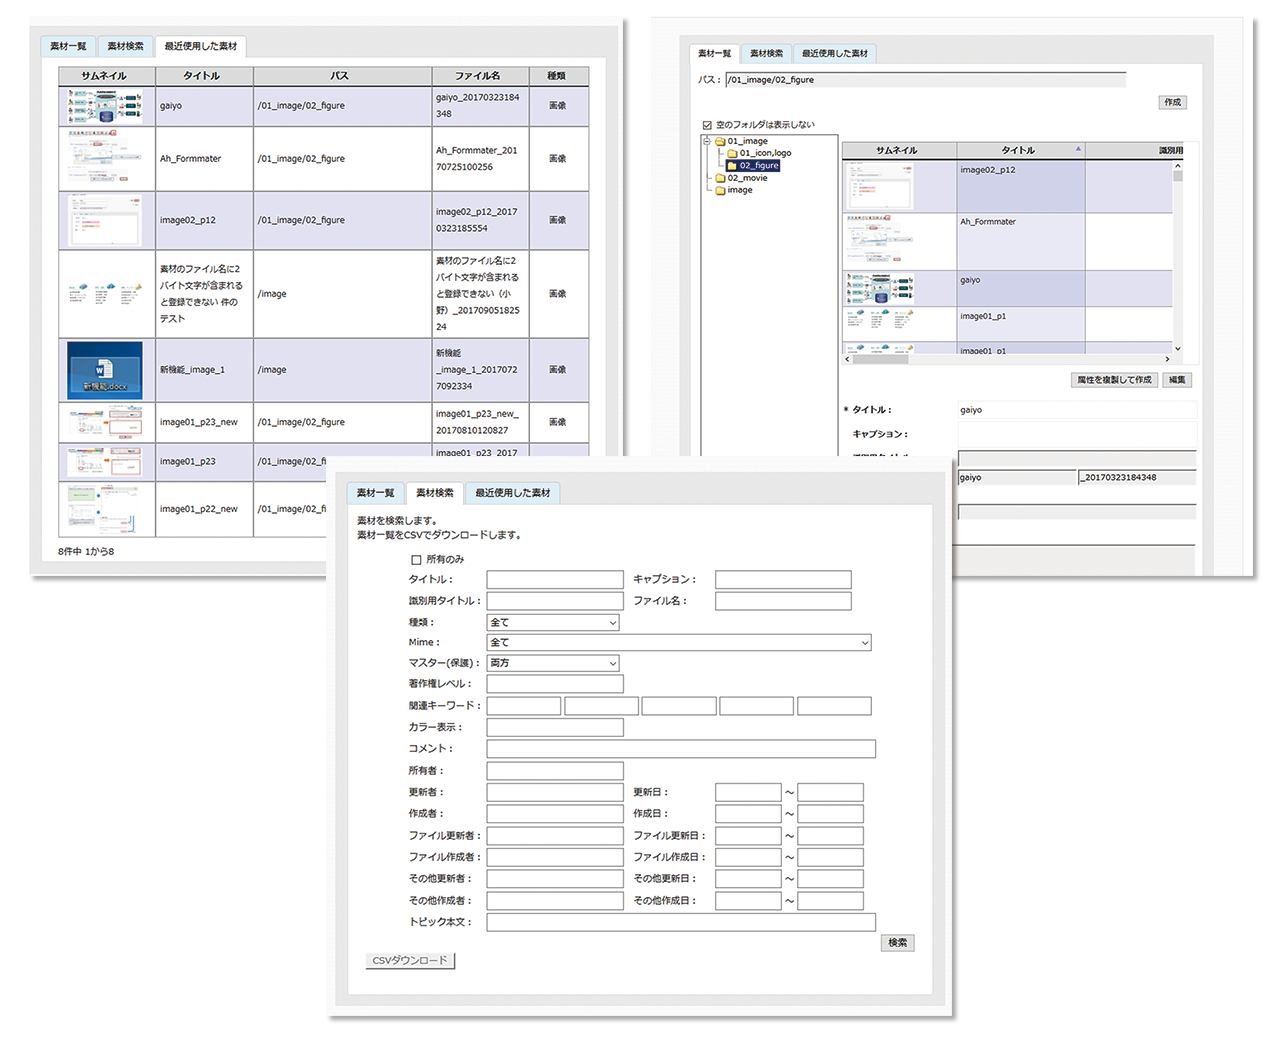Switch to 素材一覧 tab in search form panel

(x=375, y=493)
